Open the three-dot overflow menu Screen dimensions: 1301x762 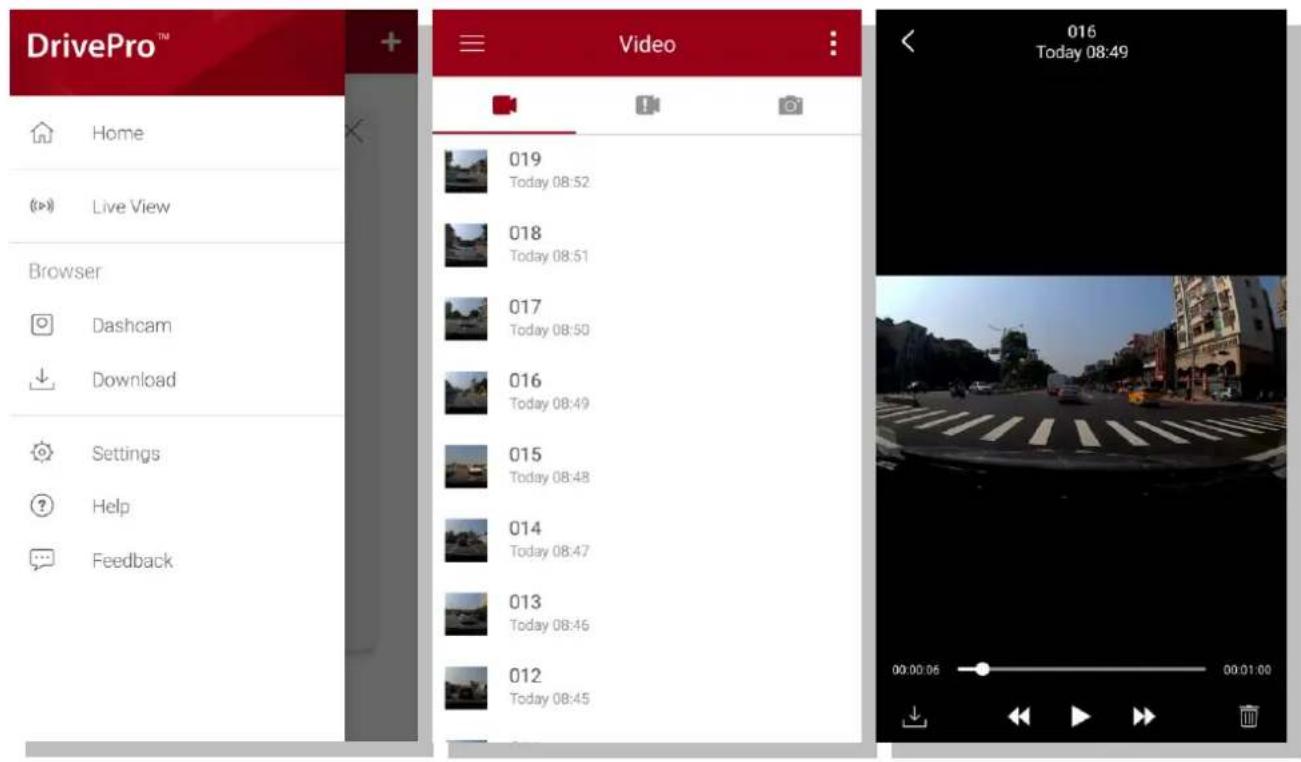tap(832, 44)
